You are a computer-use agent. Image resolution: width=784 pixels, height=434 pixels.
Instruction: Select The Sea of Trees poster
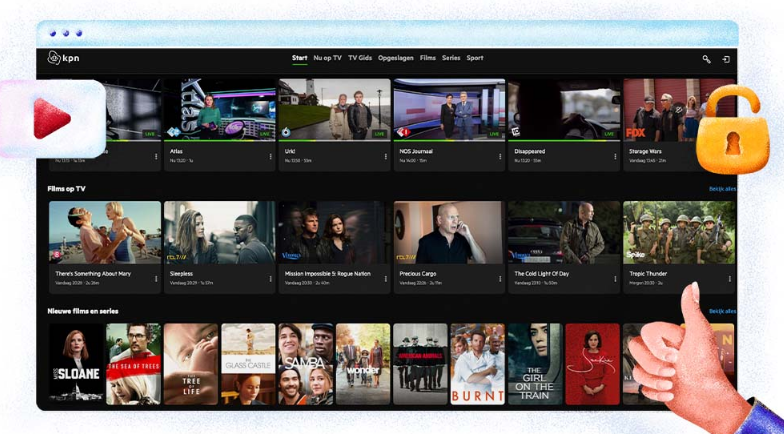point(134,364)
